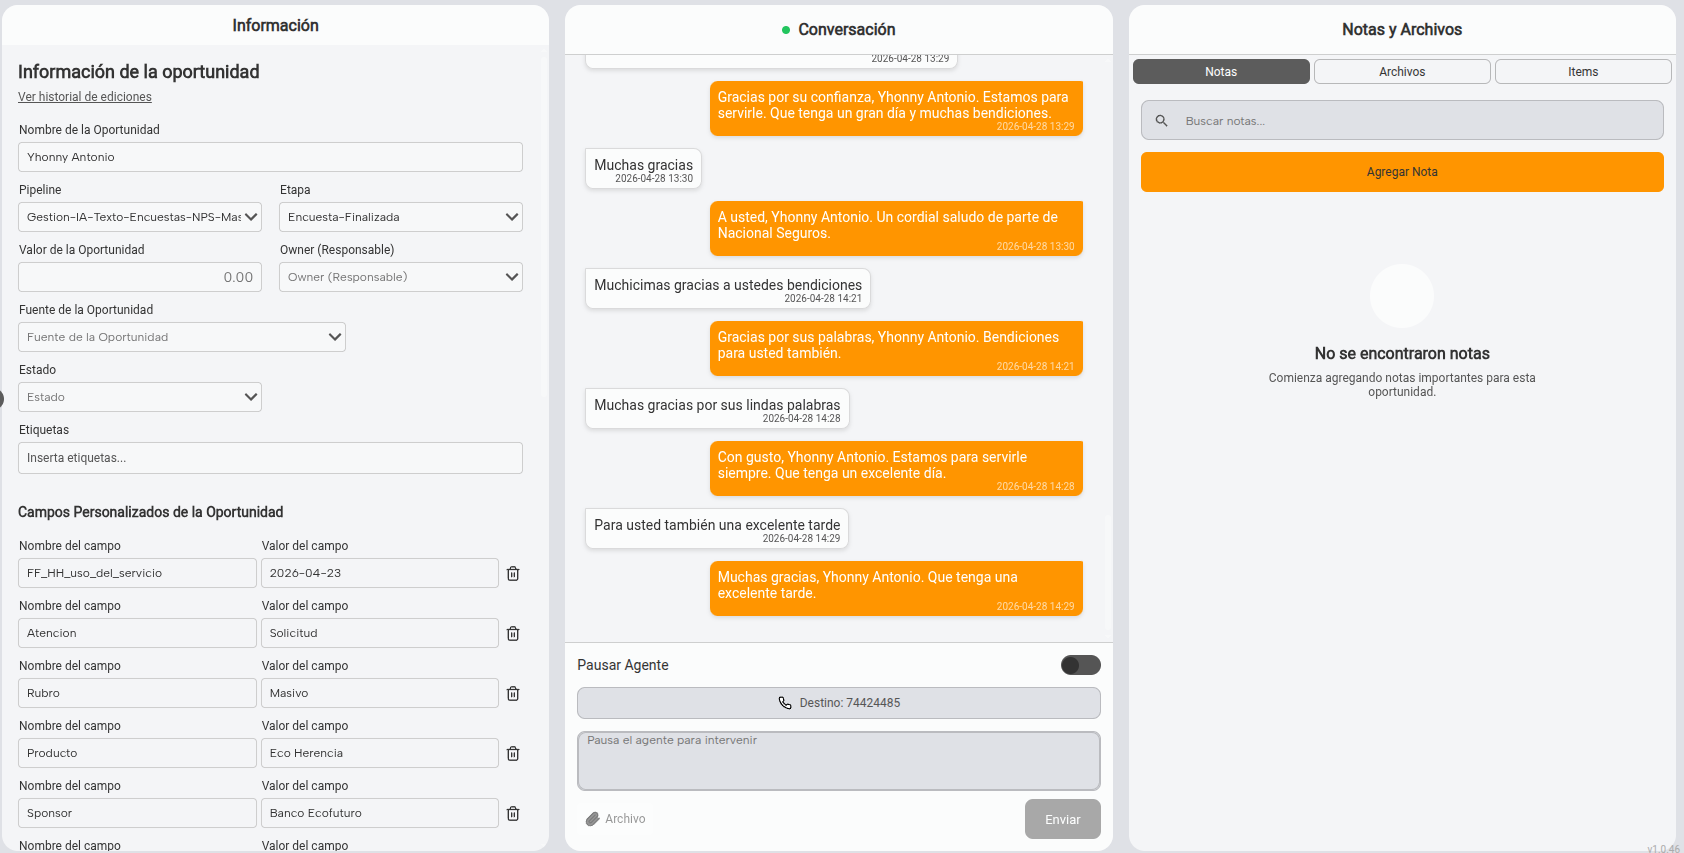
Task: Click the phone icon beside Destino
Action: point(785,703)
